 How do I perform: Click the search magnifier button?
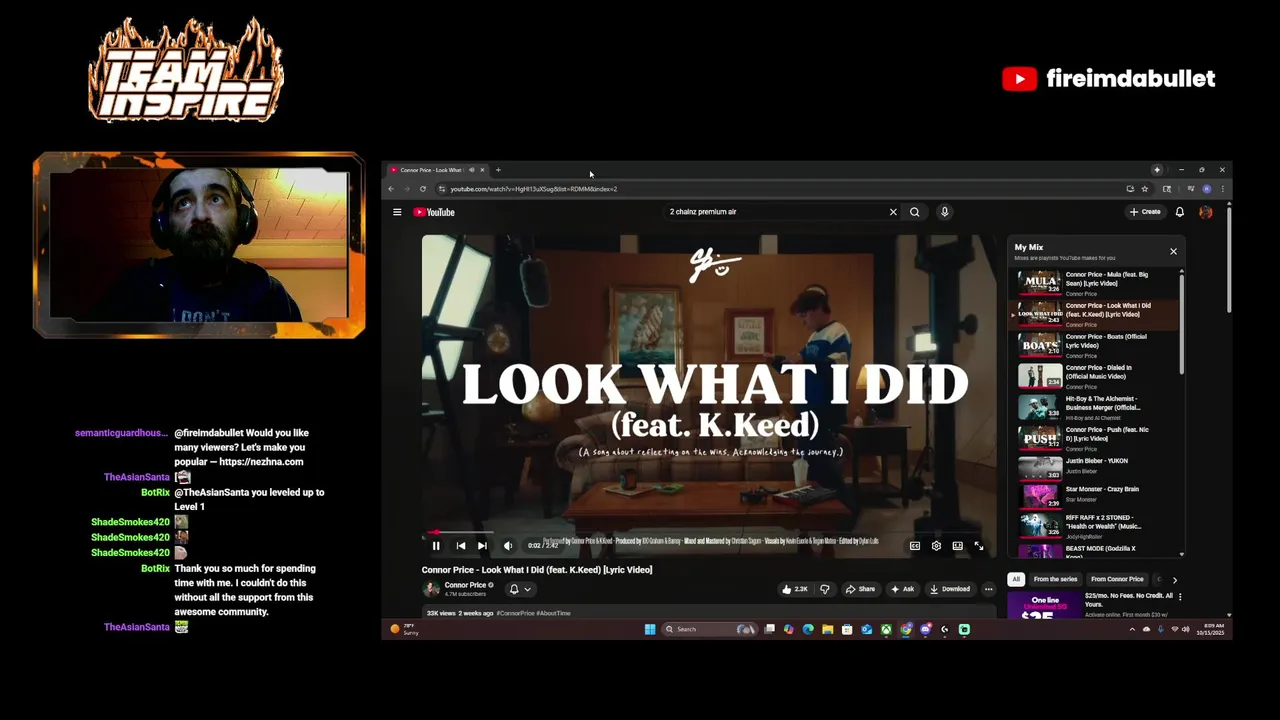(914, 212)
